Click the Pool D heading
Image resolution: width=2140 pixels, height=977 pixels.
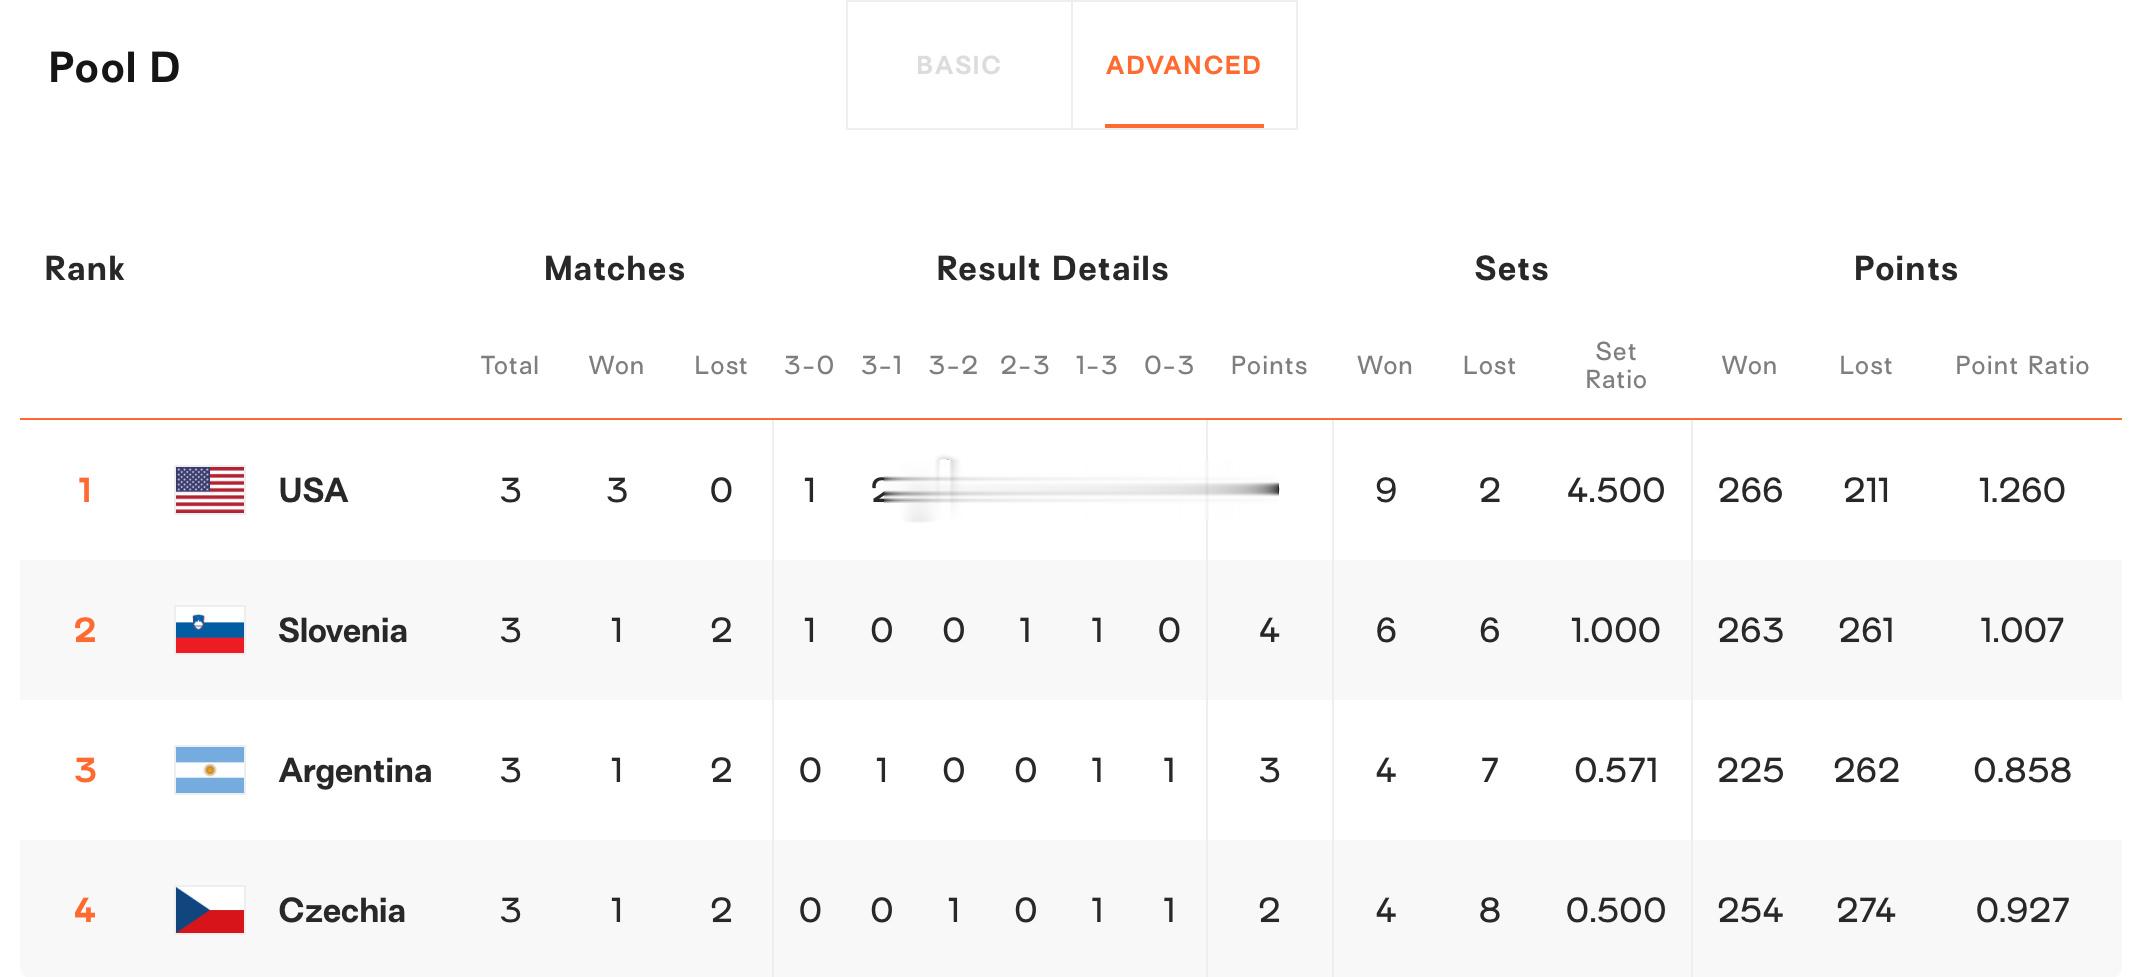114,68
